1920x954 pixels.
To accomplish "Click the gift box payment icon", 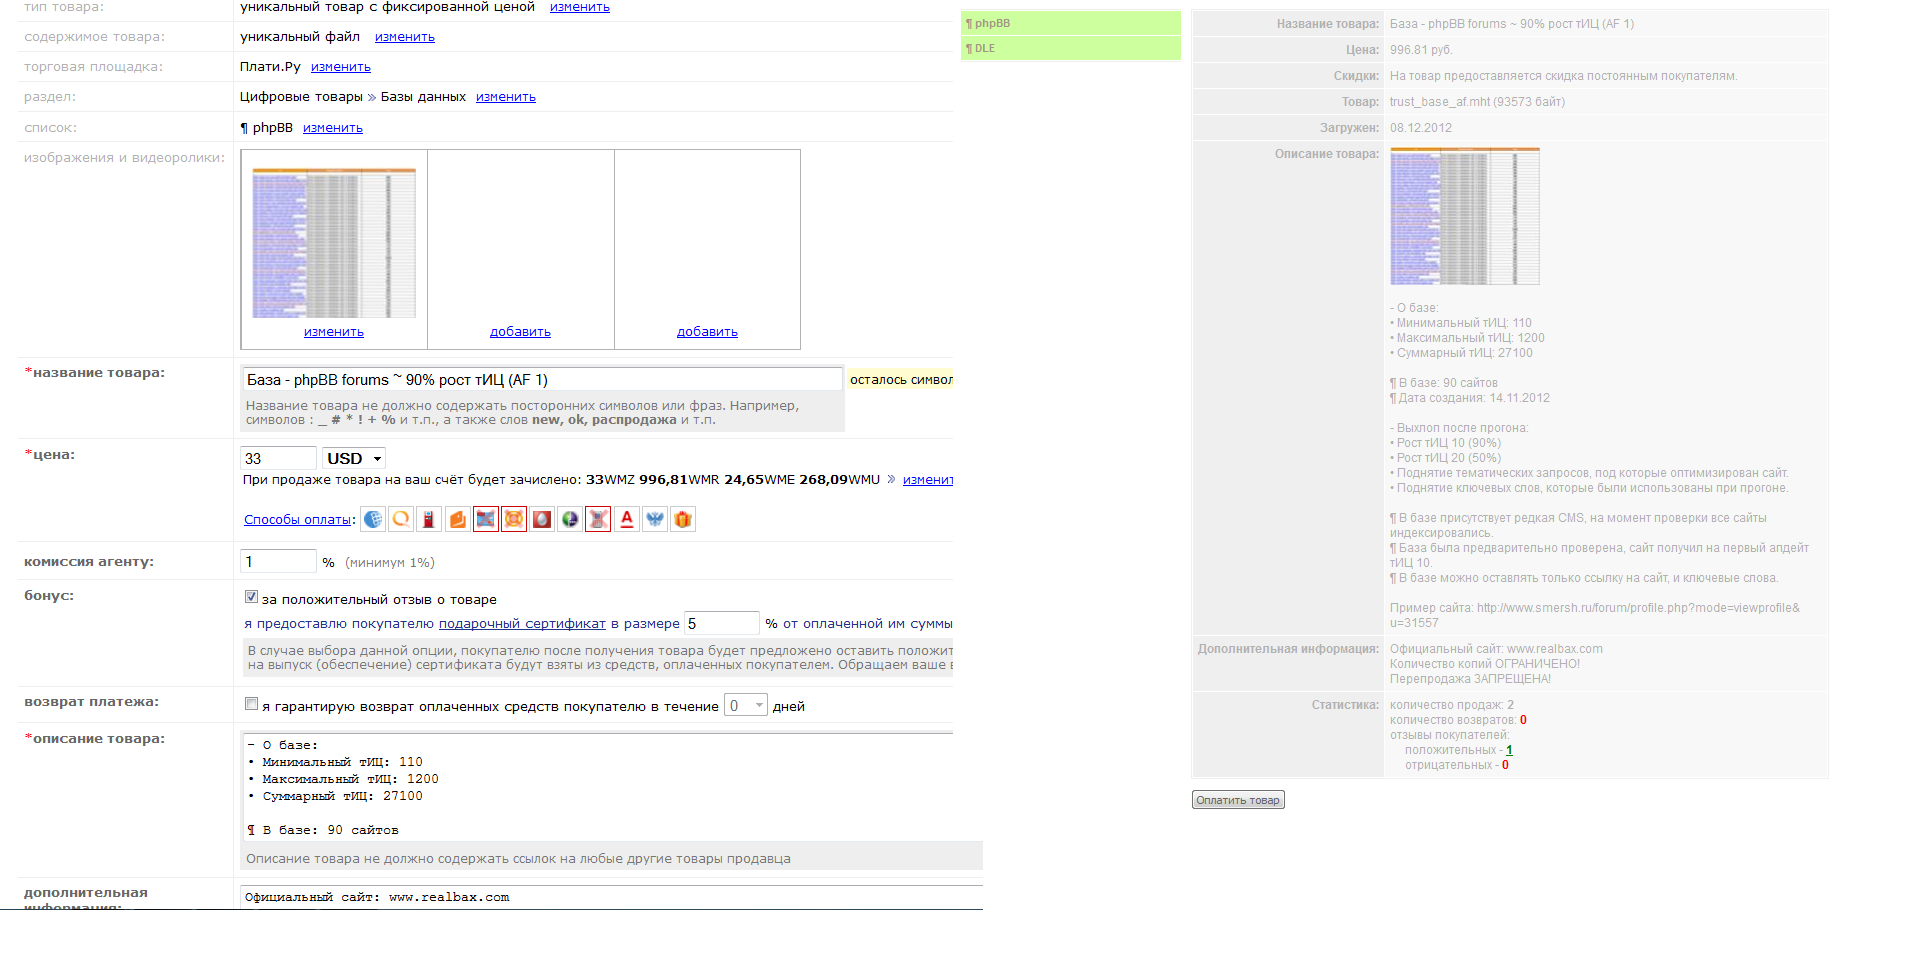I will (683, 519).
